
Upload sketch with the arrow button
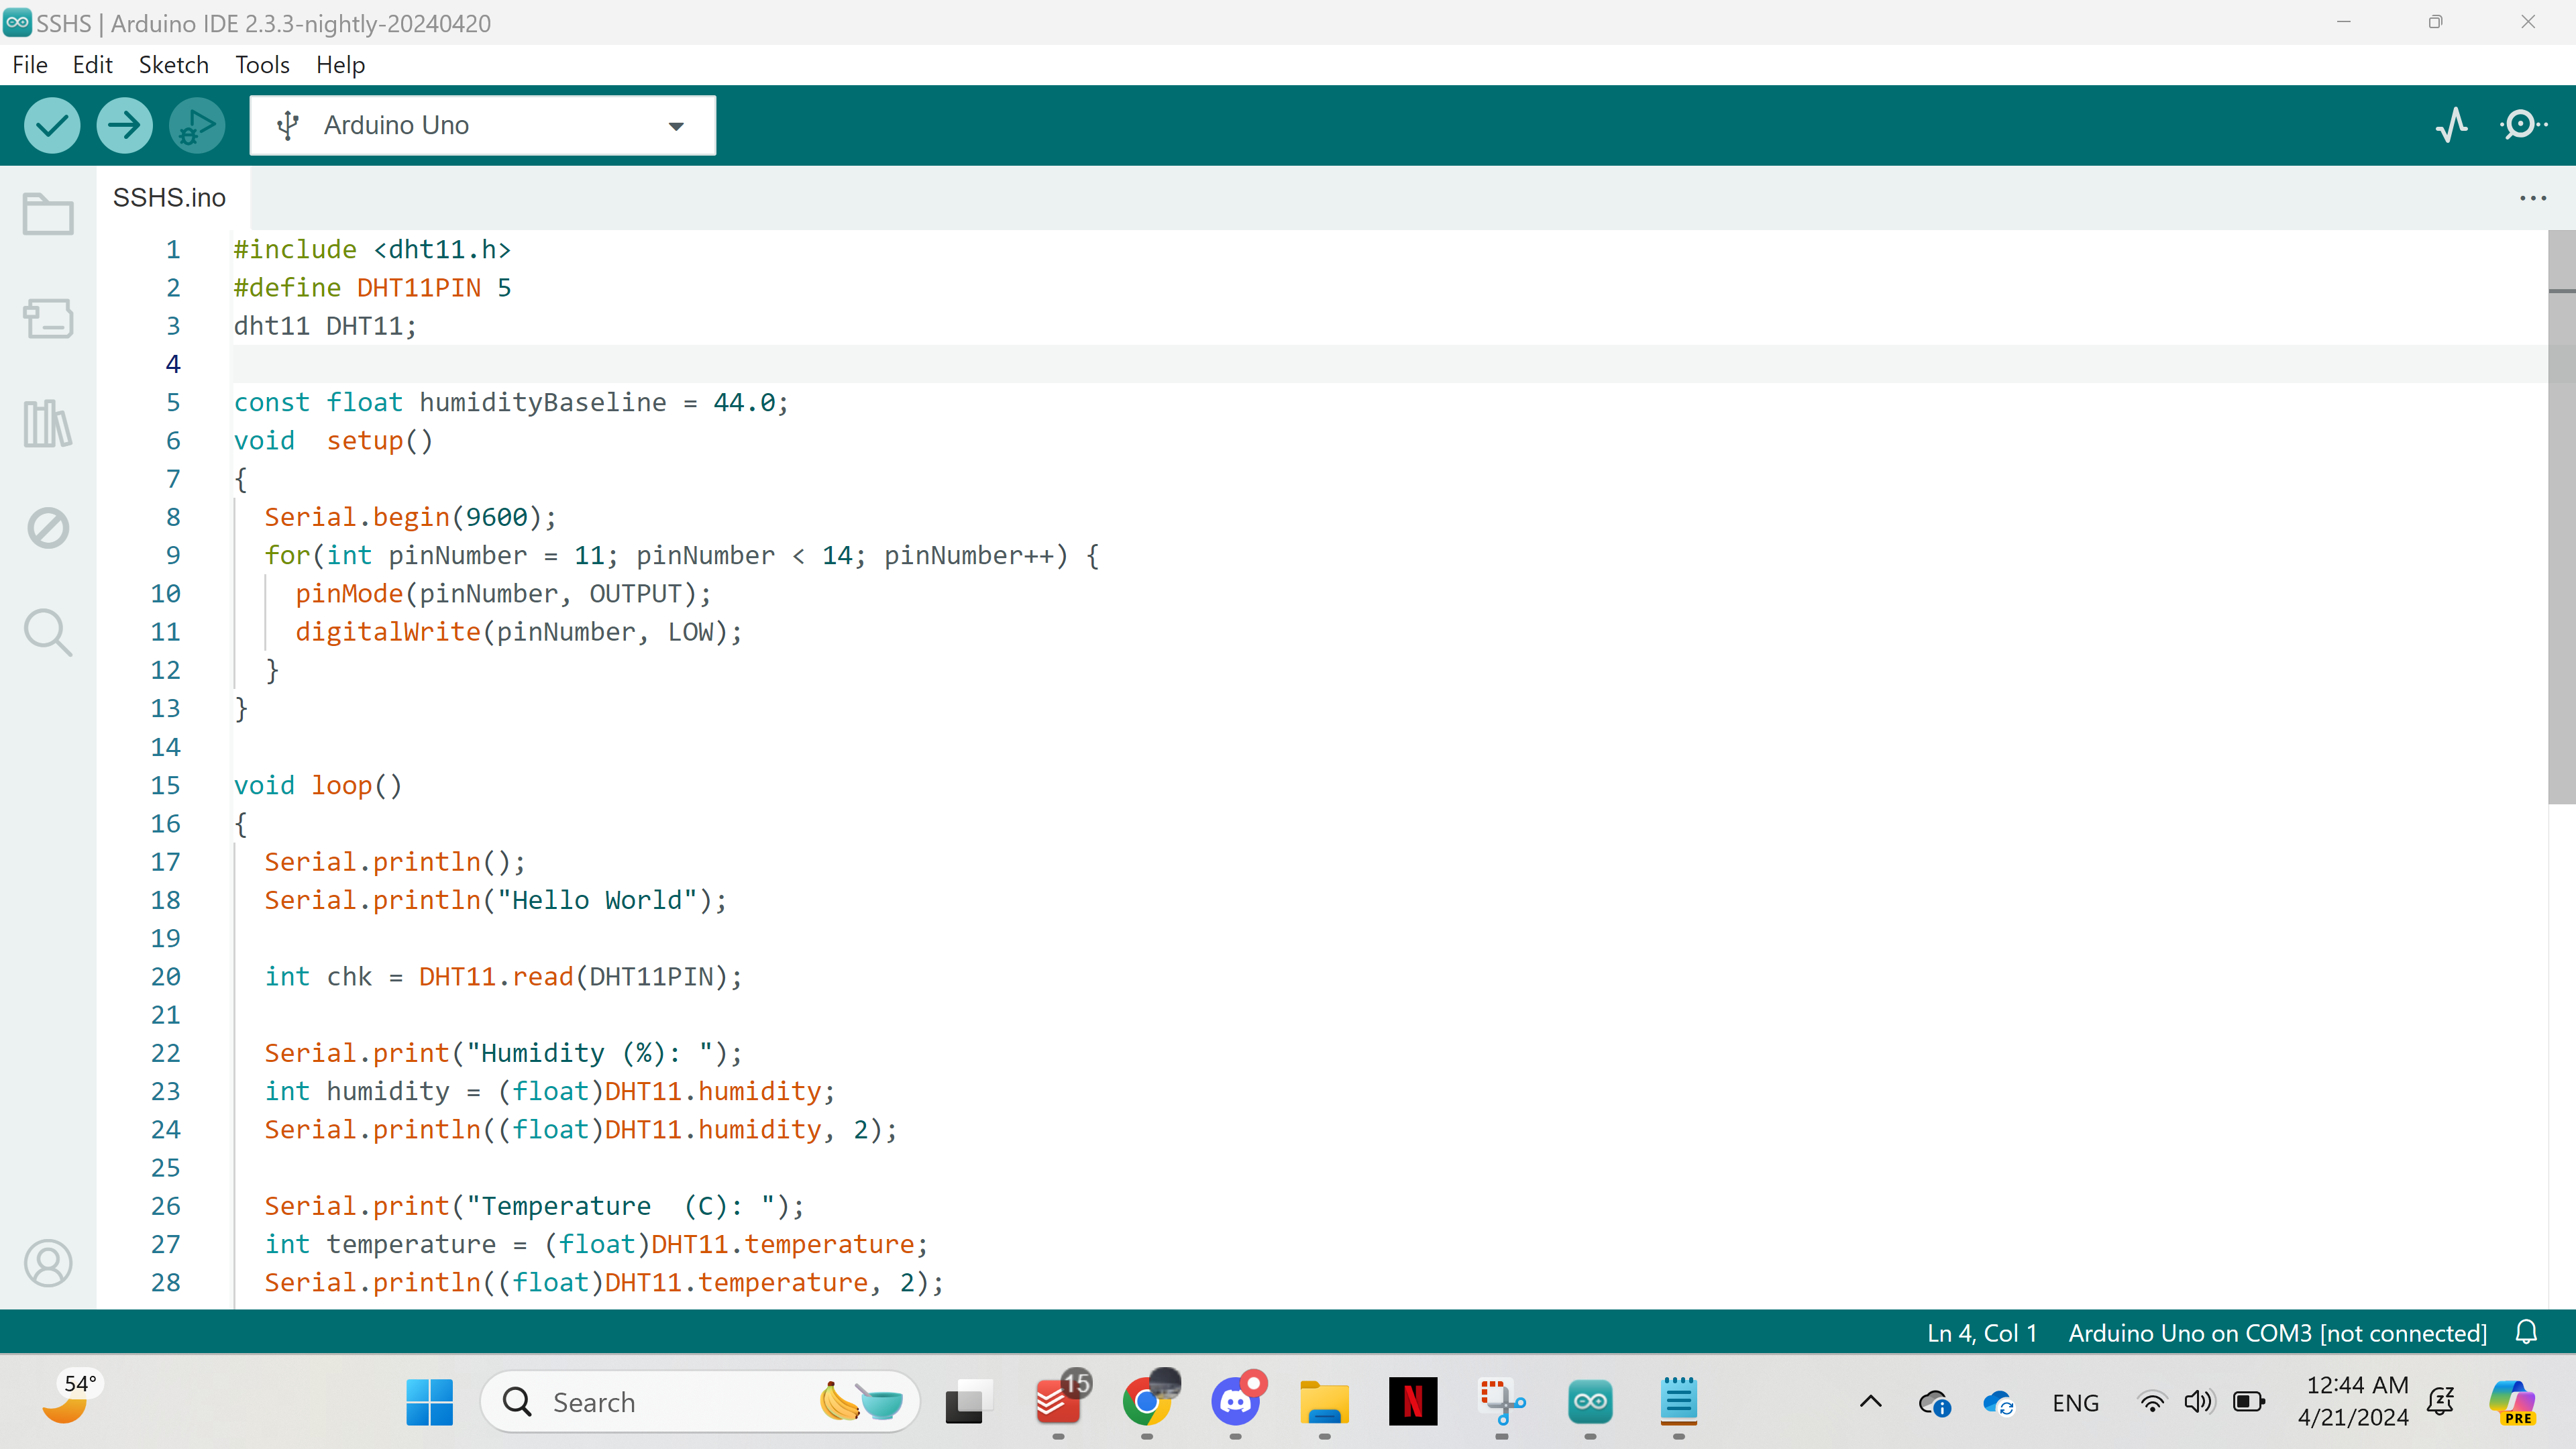124,125
